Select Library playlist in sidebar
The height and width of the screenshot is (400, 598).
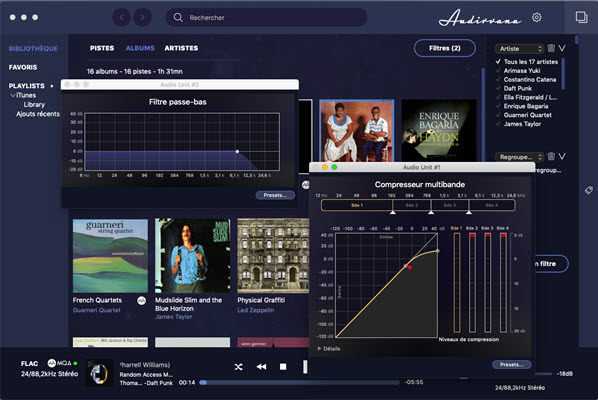34,104
